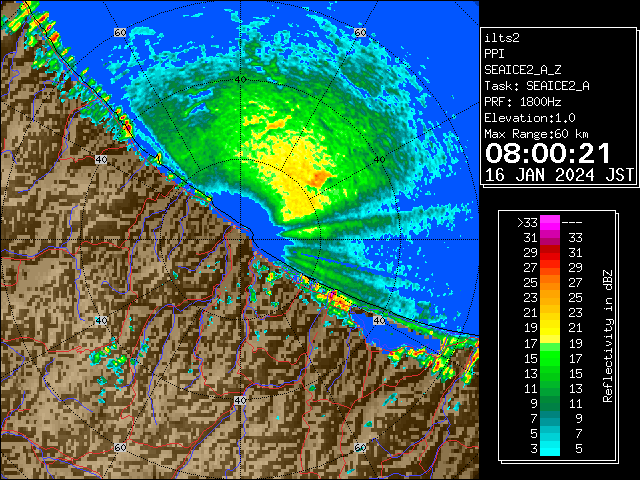This screenshot has height=480, width=640.
Task: Click the "PRF: 1800Hz" line
Action: (523, 102)
